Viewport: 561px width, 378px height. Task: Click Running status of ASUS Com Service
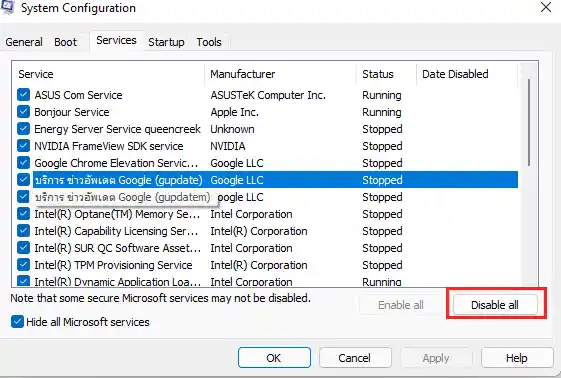[x=382, y=95]
